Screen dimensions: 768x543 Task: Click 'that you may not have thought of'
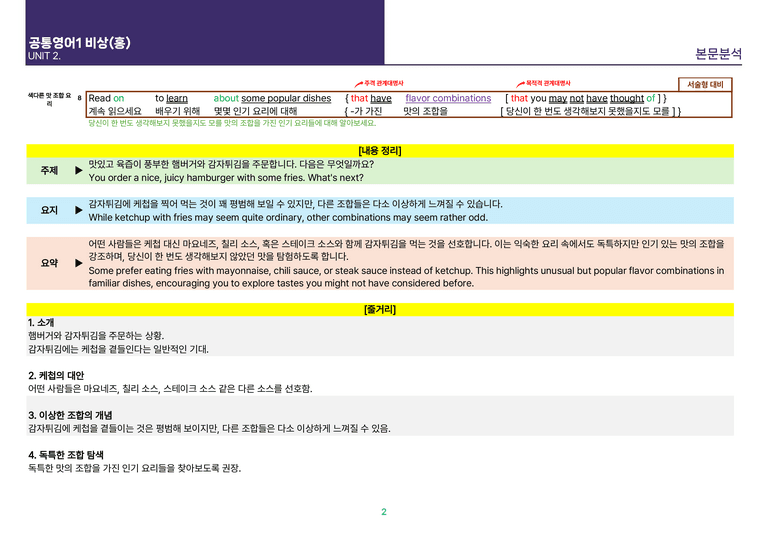pyautogui.click(x=583, y=98)
